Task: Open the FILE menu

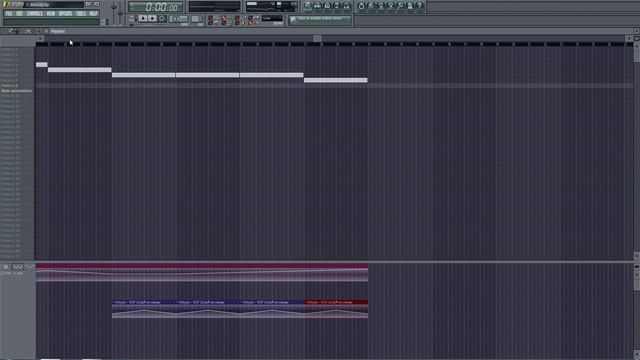Action: coord(9,13)
